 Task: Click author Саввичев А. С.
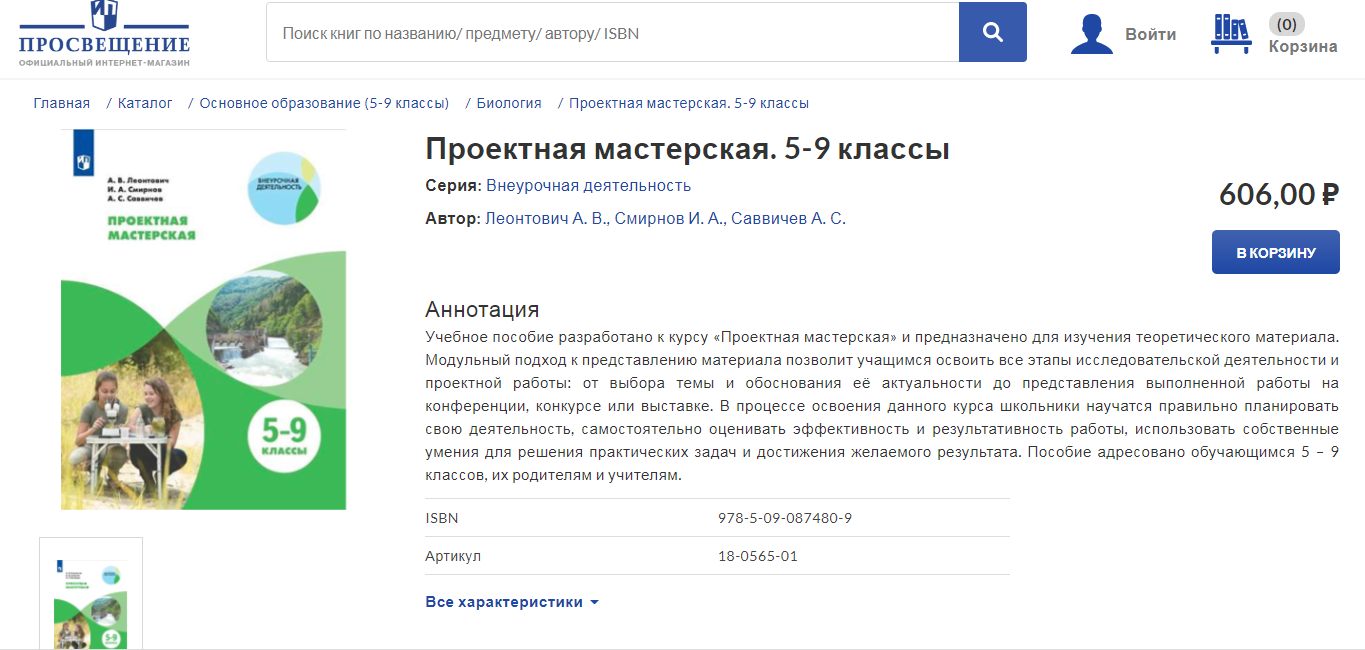click(788, 218)
